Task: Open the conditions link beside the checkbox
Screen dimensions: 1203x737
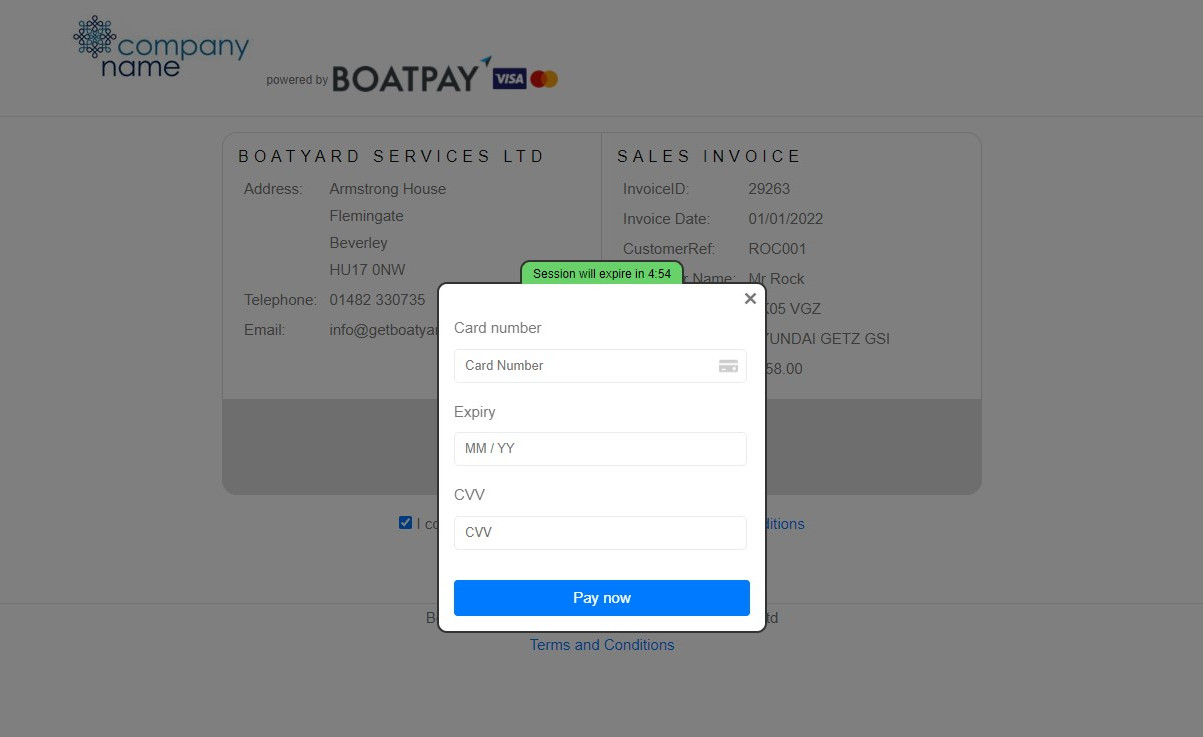Action: click(785, 524)
